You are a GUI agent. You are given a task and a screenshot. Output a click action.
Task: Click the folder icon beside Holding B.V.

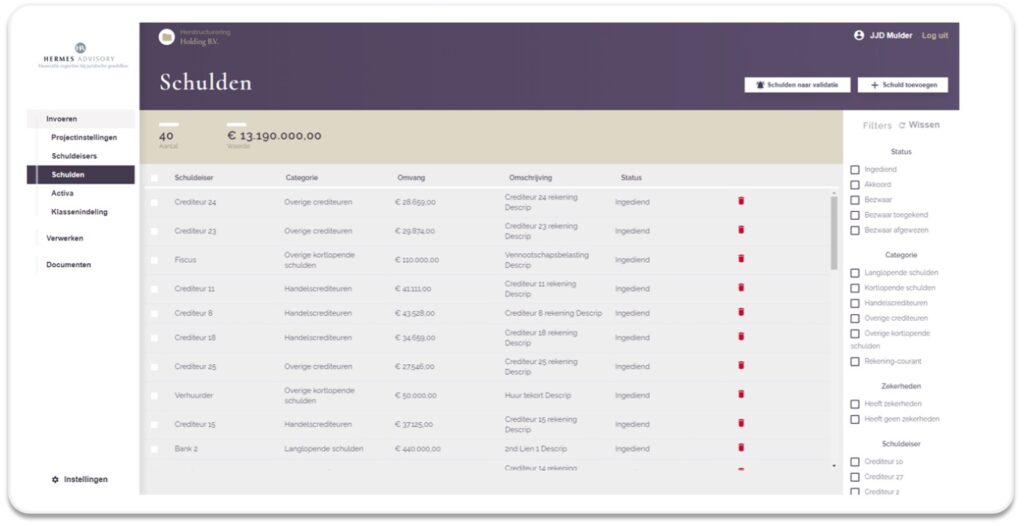[167, 37]
